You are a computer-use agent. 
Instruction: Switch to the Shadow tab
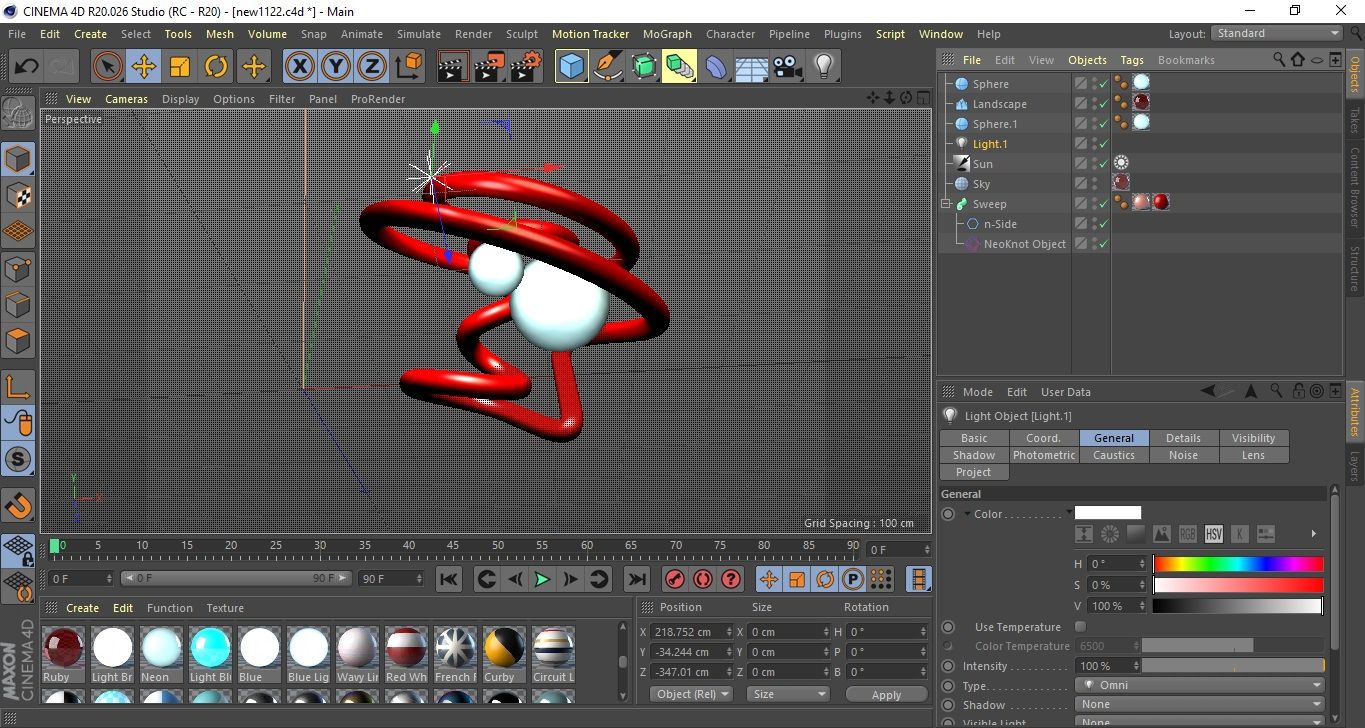[973, 455]
